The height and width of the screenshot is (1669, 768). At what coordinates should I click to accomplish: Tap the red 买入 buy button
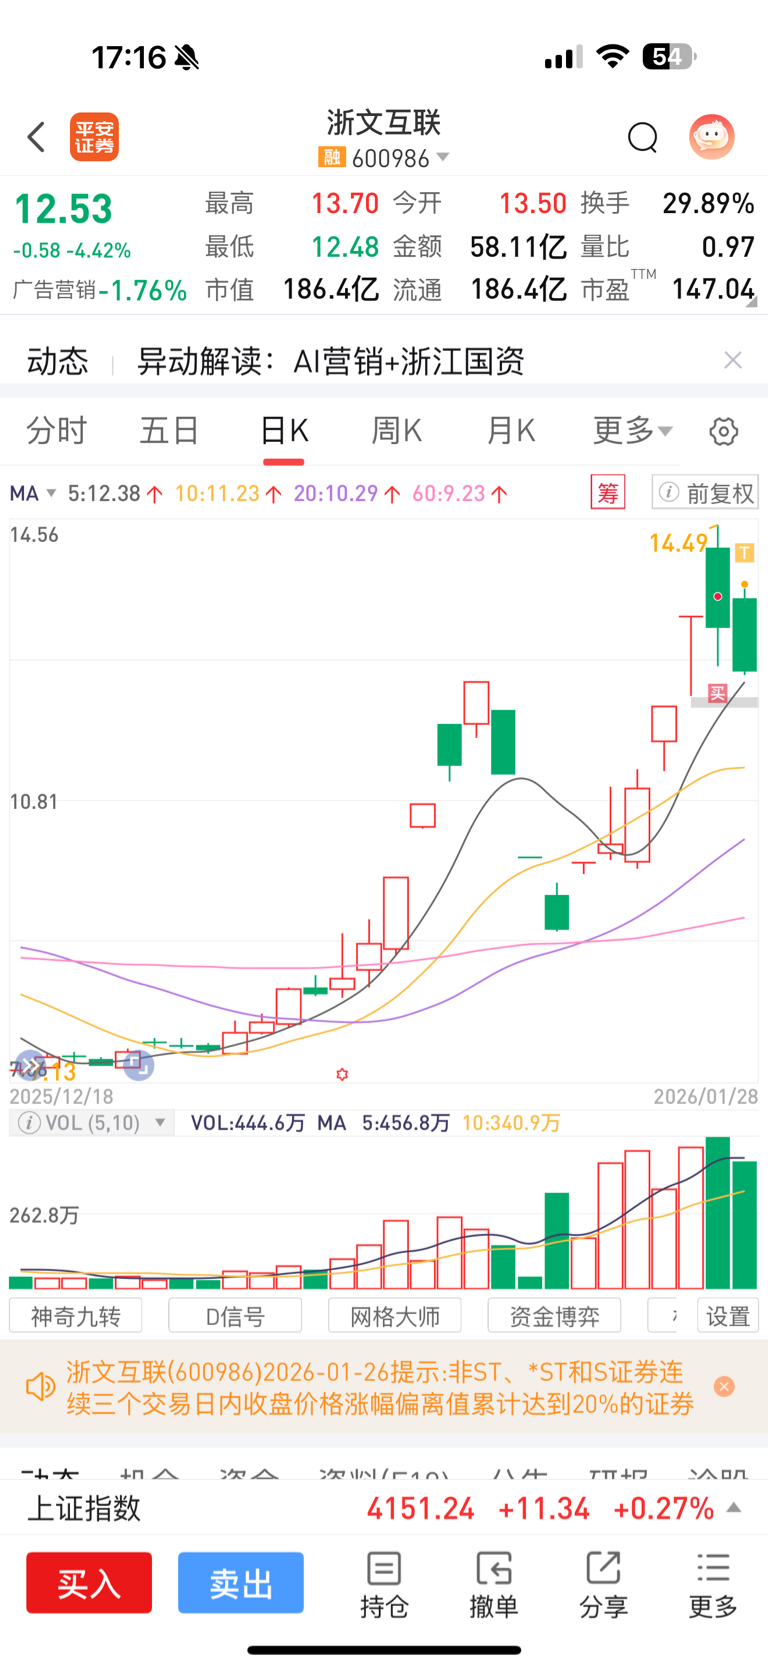point(89,1583)
